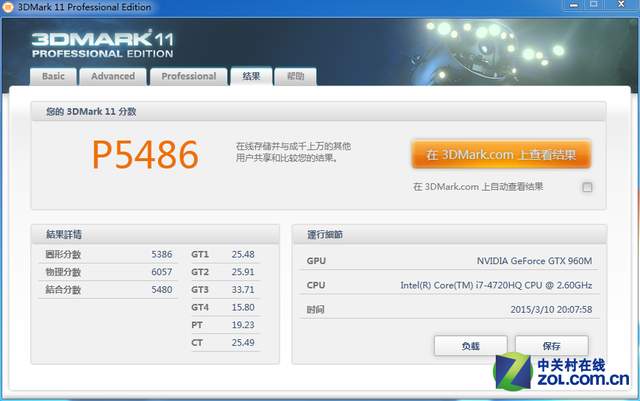
Task: Select the 结果 tab
Action: tap(251, 76)
